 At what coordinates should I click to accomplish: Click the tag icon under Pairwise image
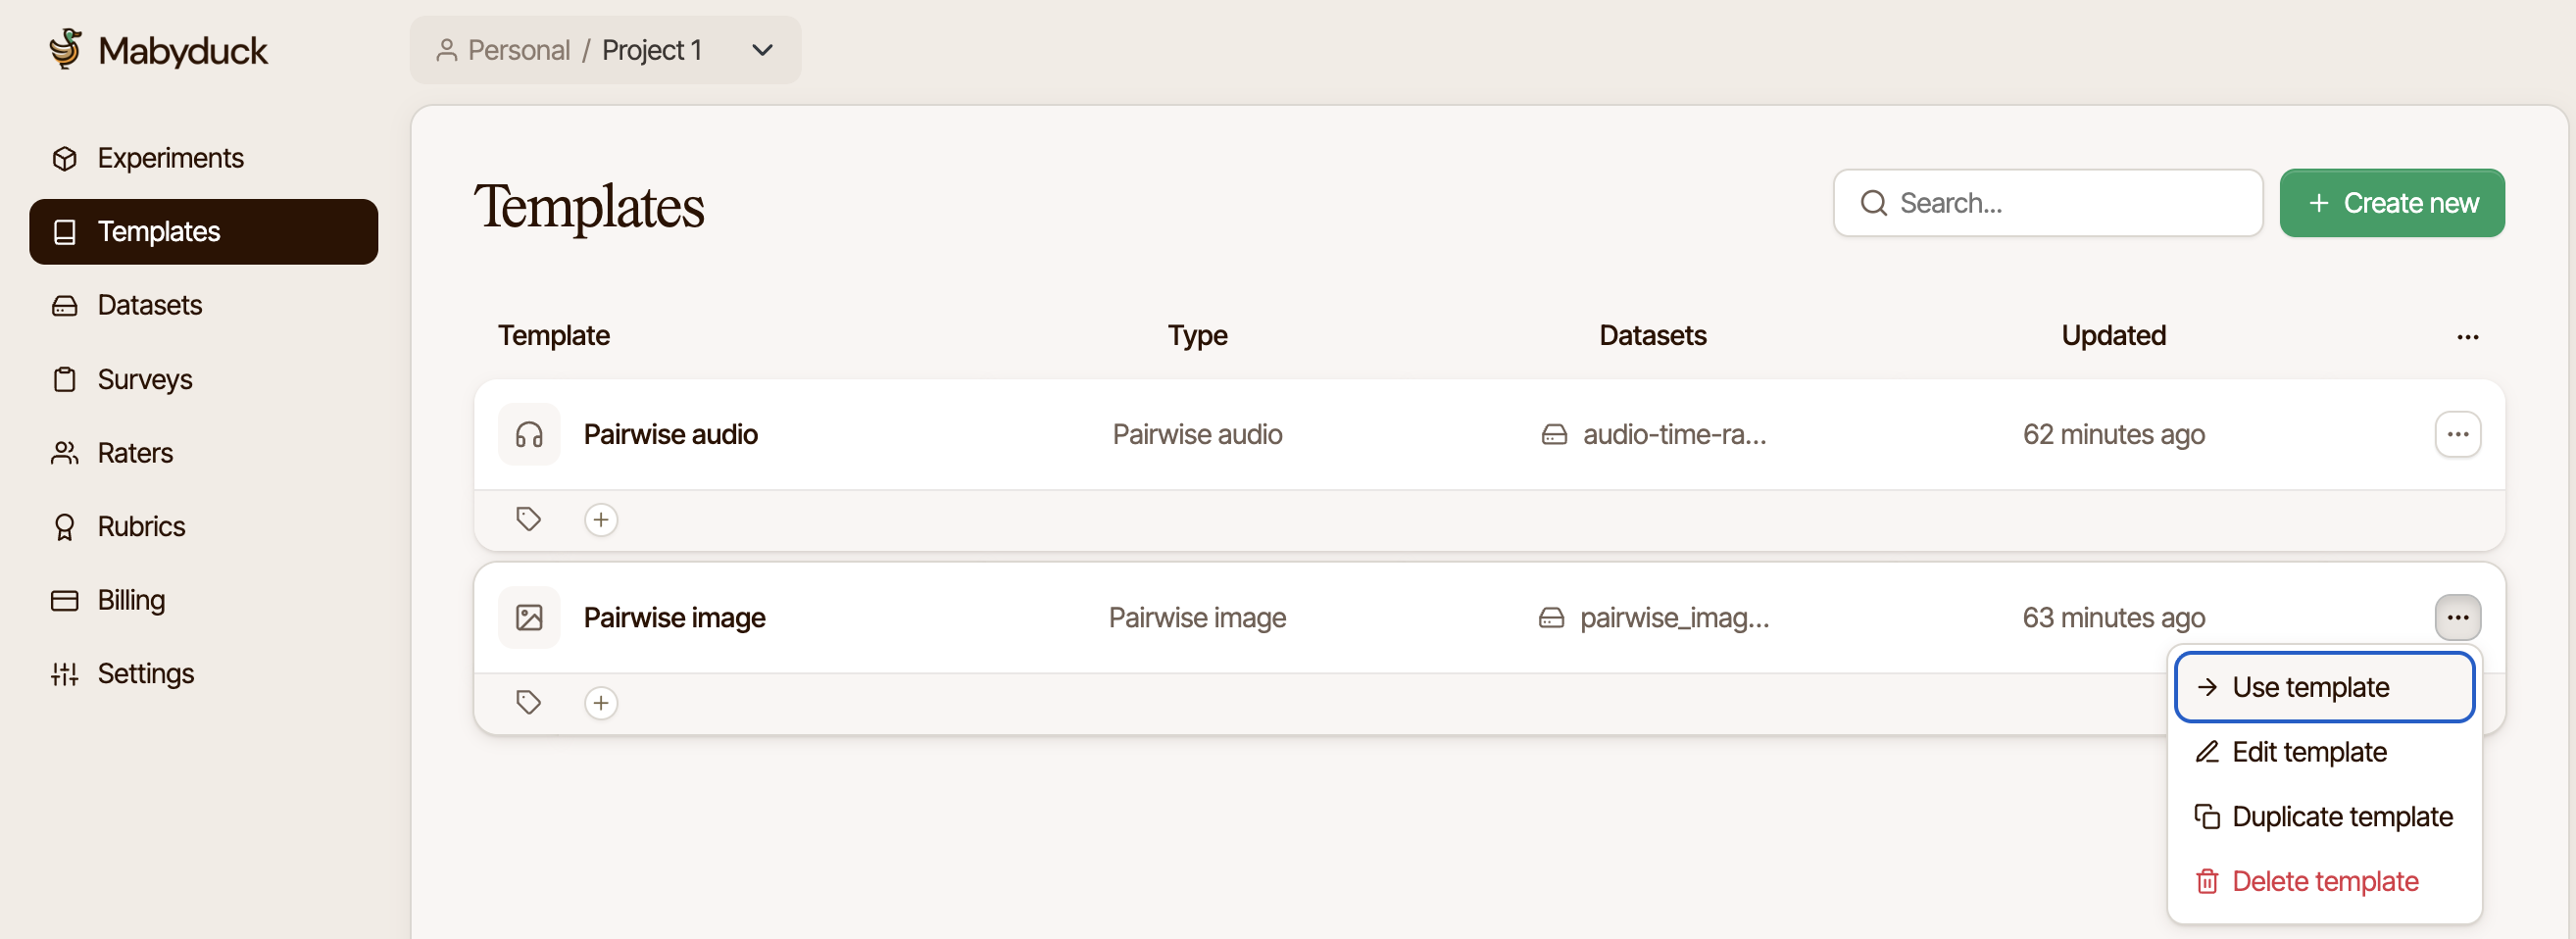(x=529, y=703)
